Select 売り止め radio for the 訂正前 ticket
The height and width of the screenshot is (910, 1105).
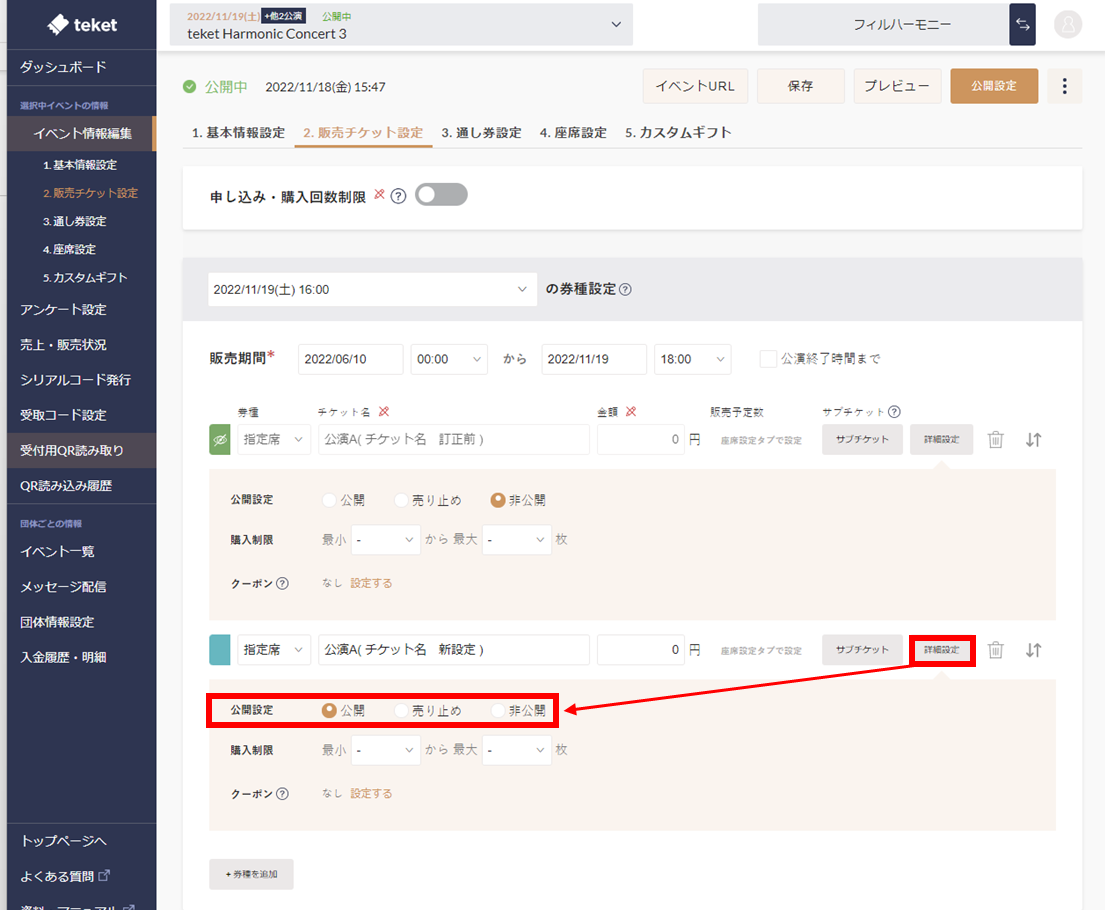pos(401,500)
